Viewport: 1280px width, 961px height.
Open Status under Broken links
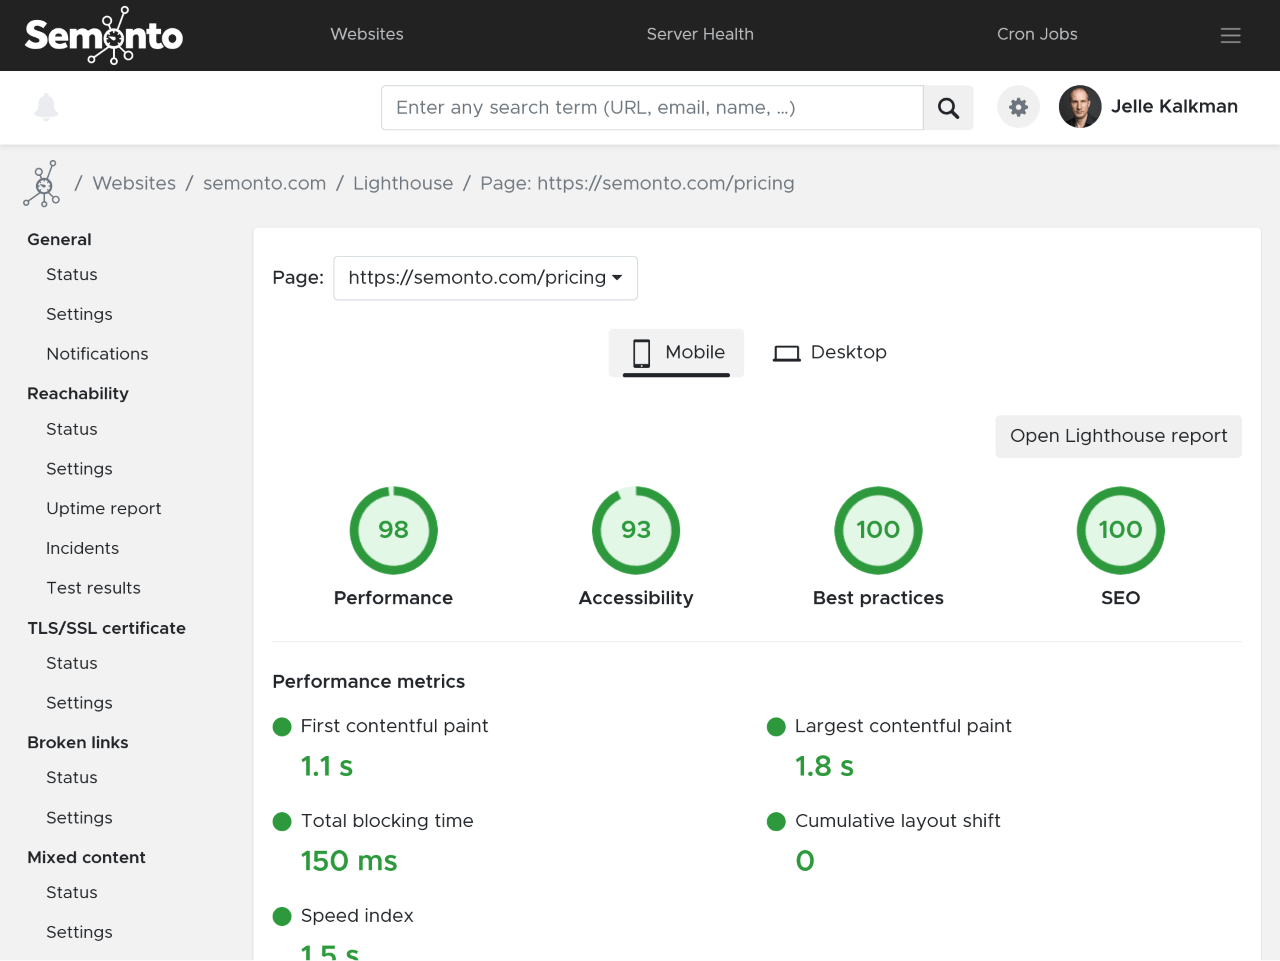tap(72, 777)
